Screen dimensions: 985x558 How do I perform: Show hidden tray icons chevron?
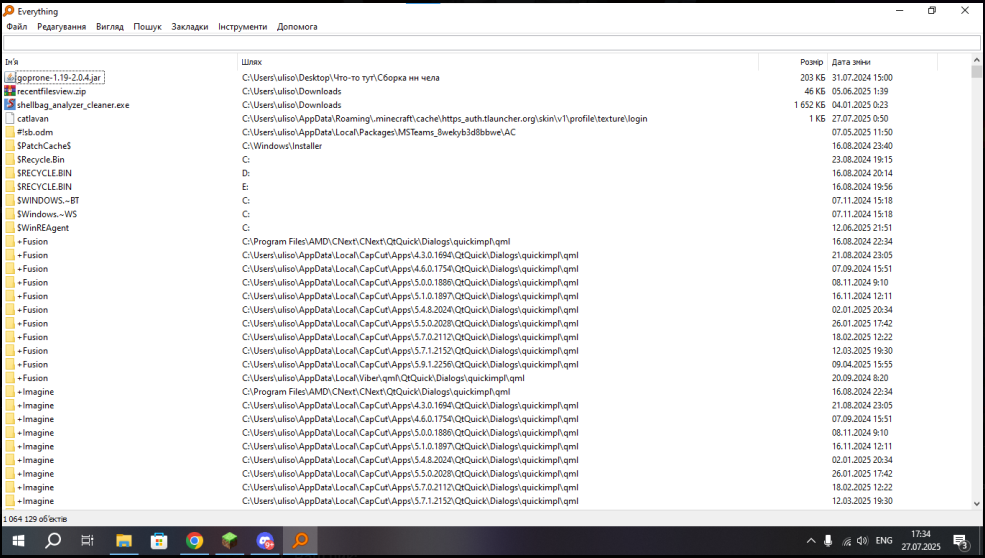811,541
